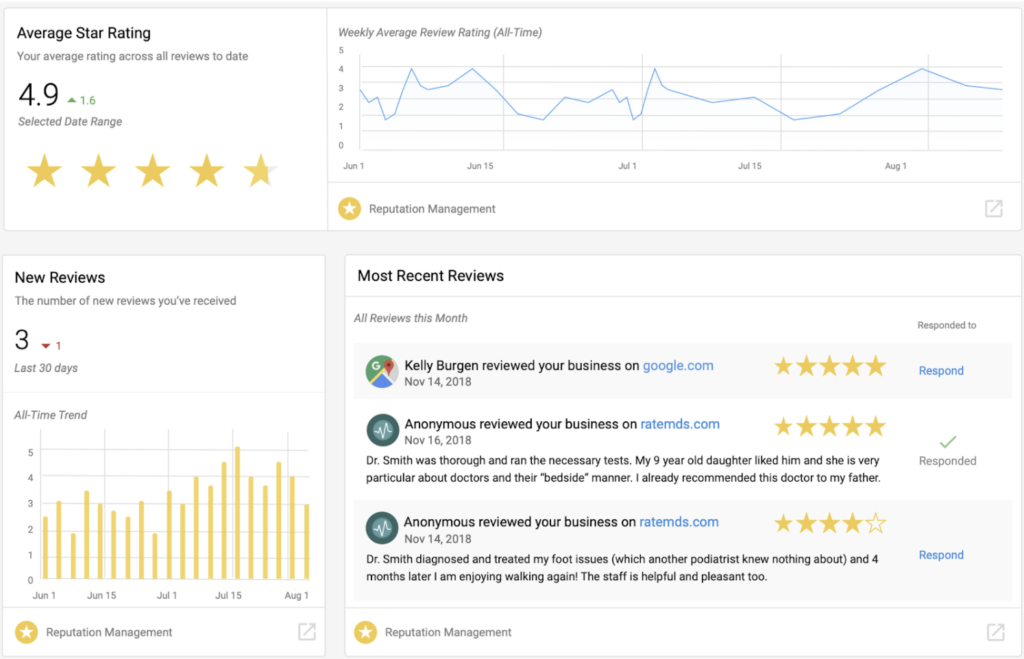Click red down arrow next to 3 new reviews
The width and height of the screenshot is (1024, 659).
click(45, 346)
